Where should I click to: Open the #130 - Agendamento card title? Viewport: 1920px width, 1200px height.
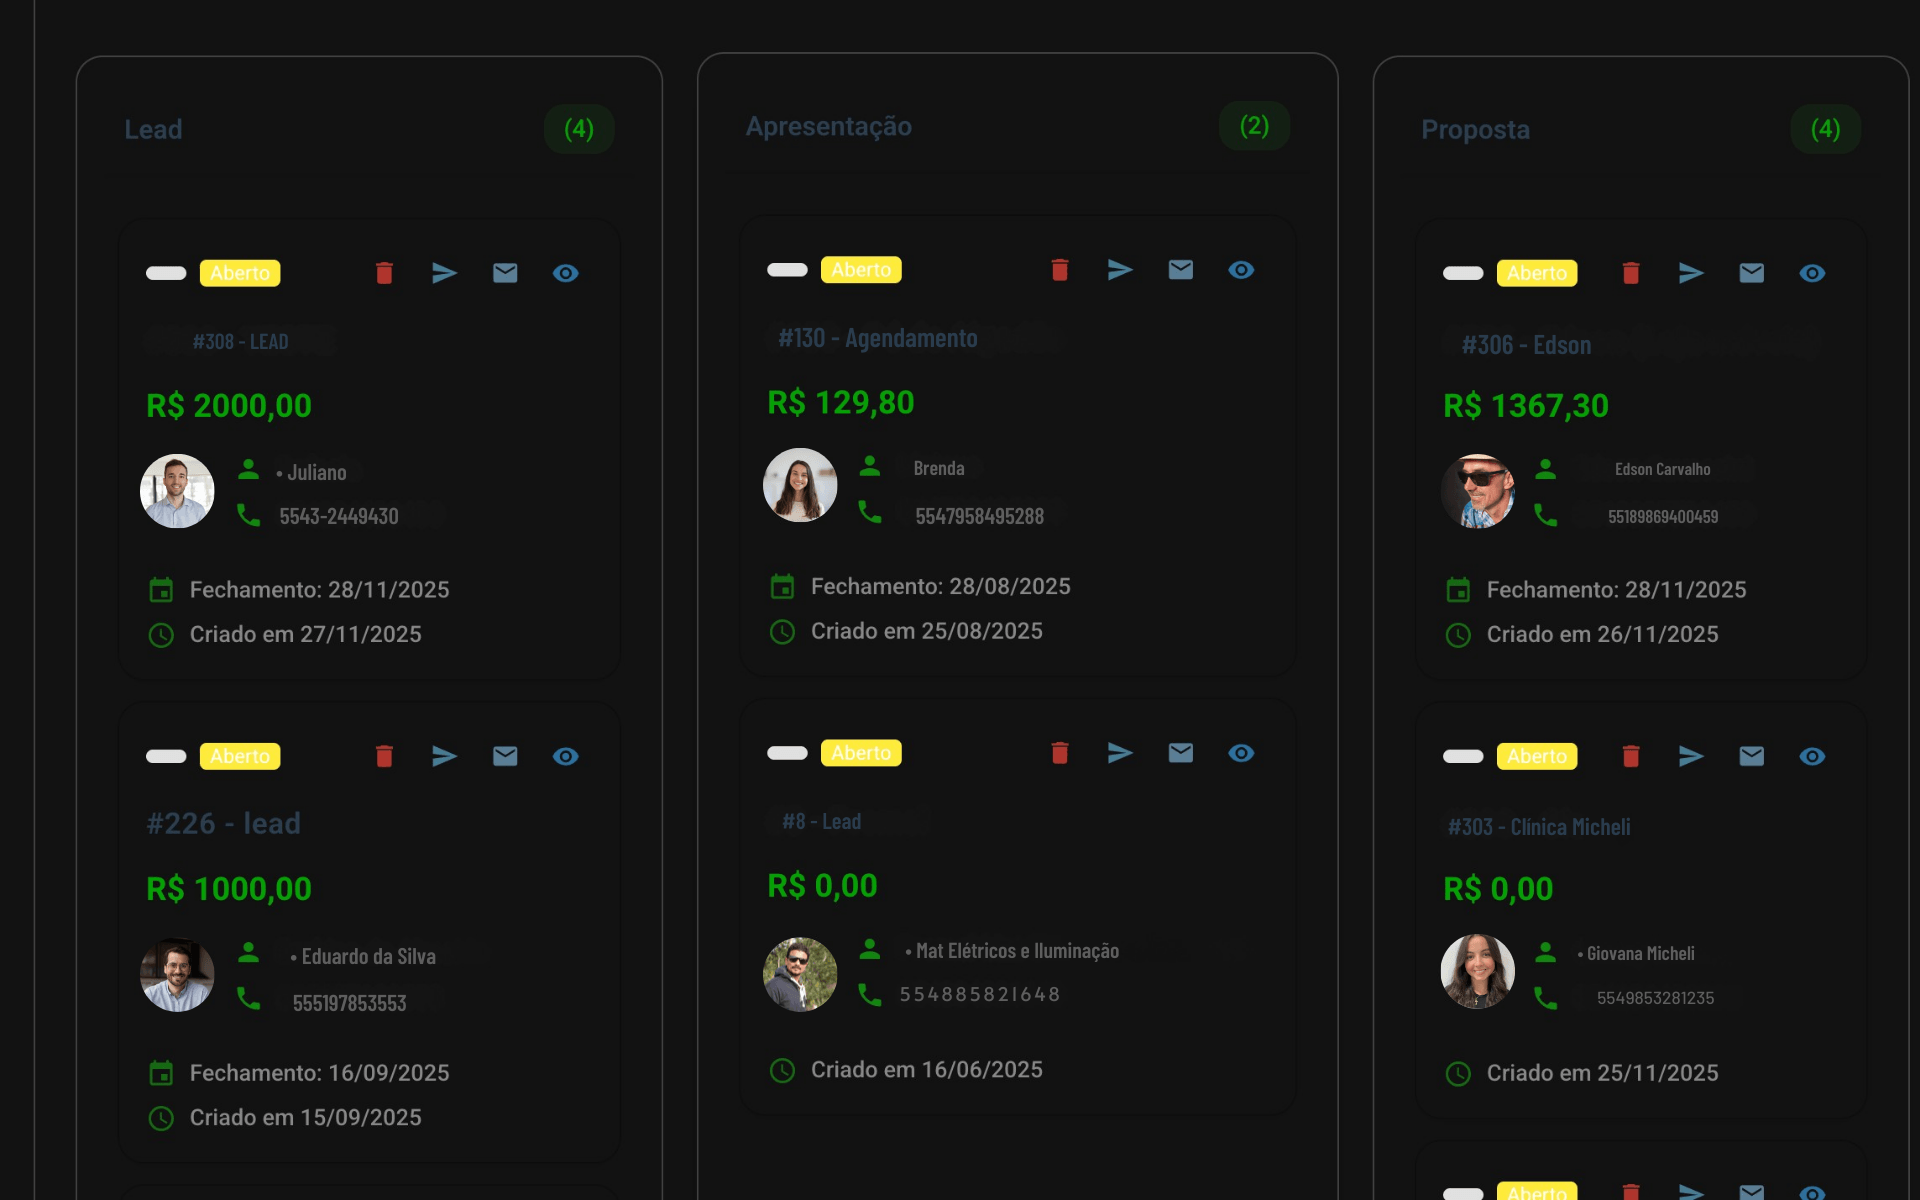click(x=877, y=338)
